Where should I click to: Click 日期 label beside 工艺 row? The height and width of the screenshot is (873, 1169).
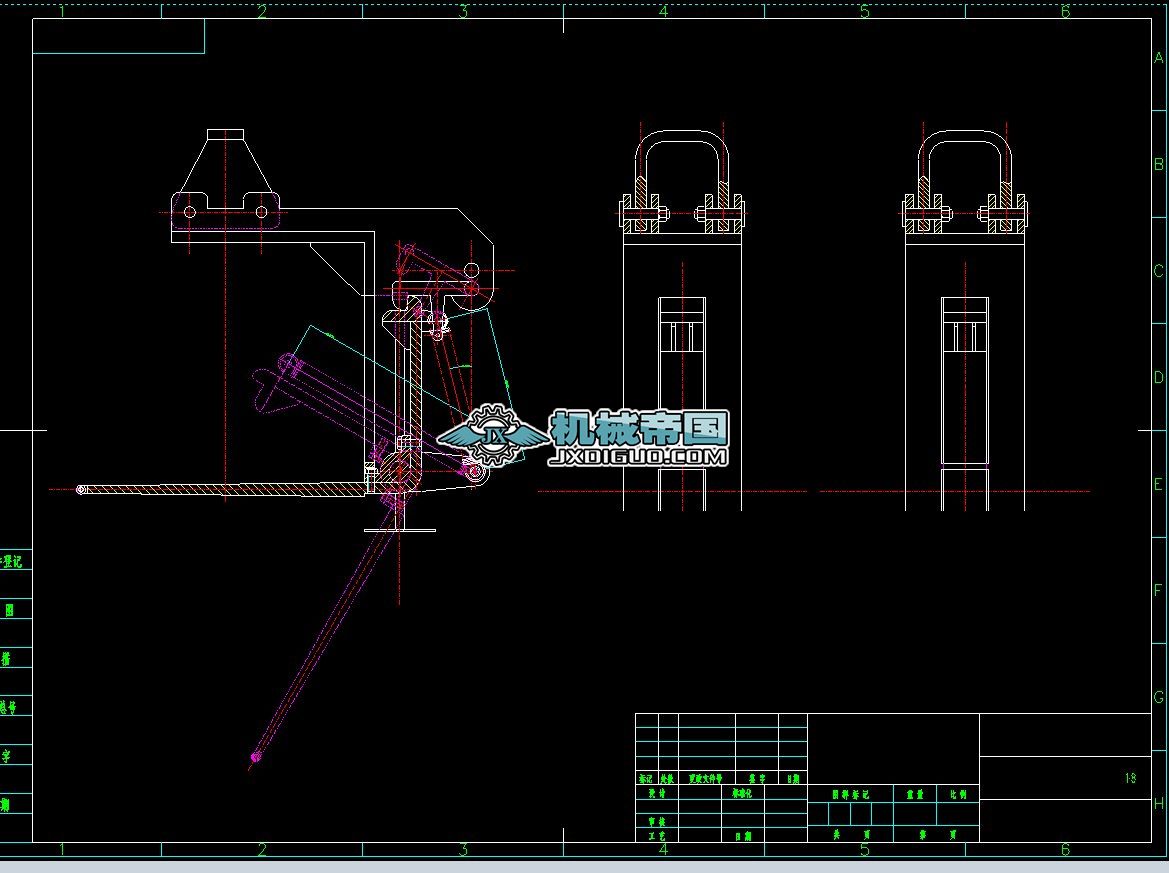[743, 836]
